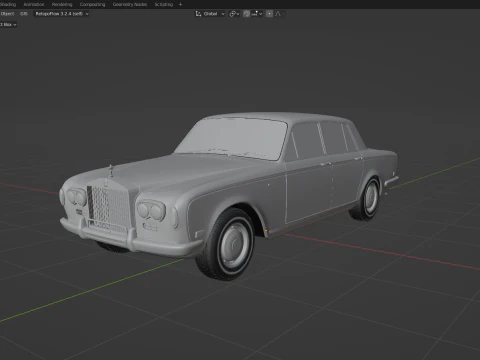Open the menu left of RetopoFlow dropdown
The image size is (480, 360).
tap(24, 14)
